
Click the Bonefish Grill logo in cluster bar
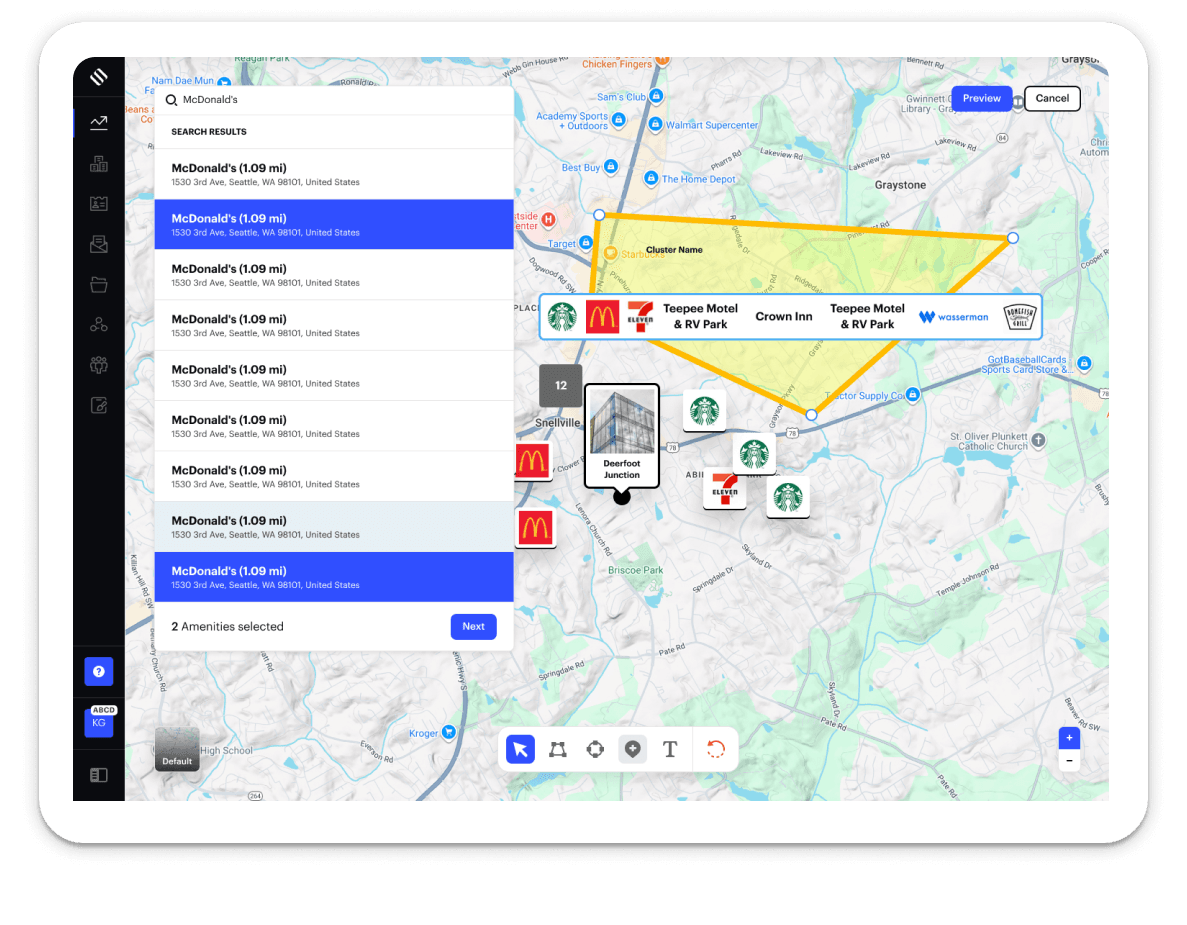pos(1020,316)
